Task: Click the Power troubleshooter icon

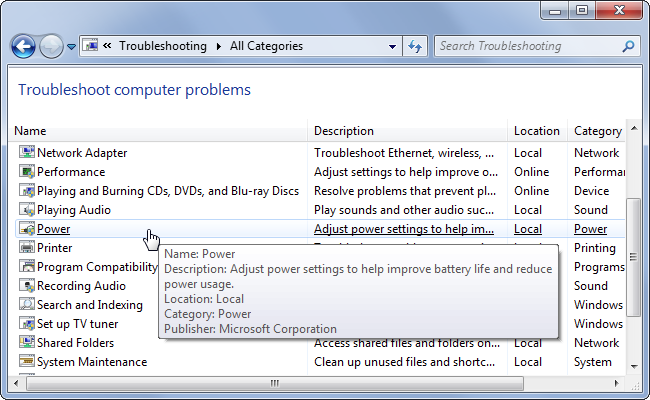Action: tap(27, 228)
